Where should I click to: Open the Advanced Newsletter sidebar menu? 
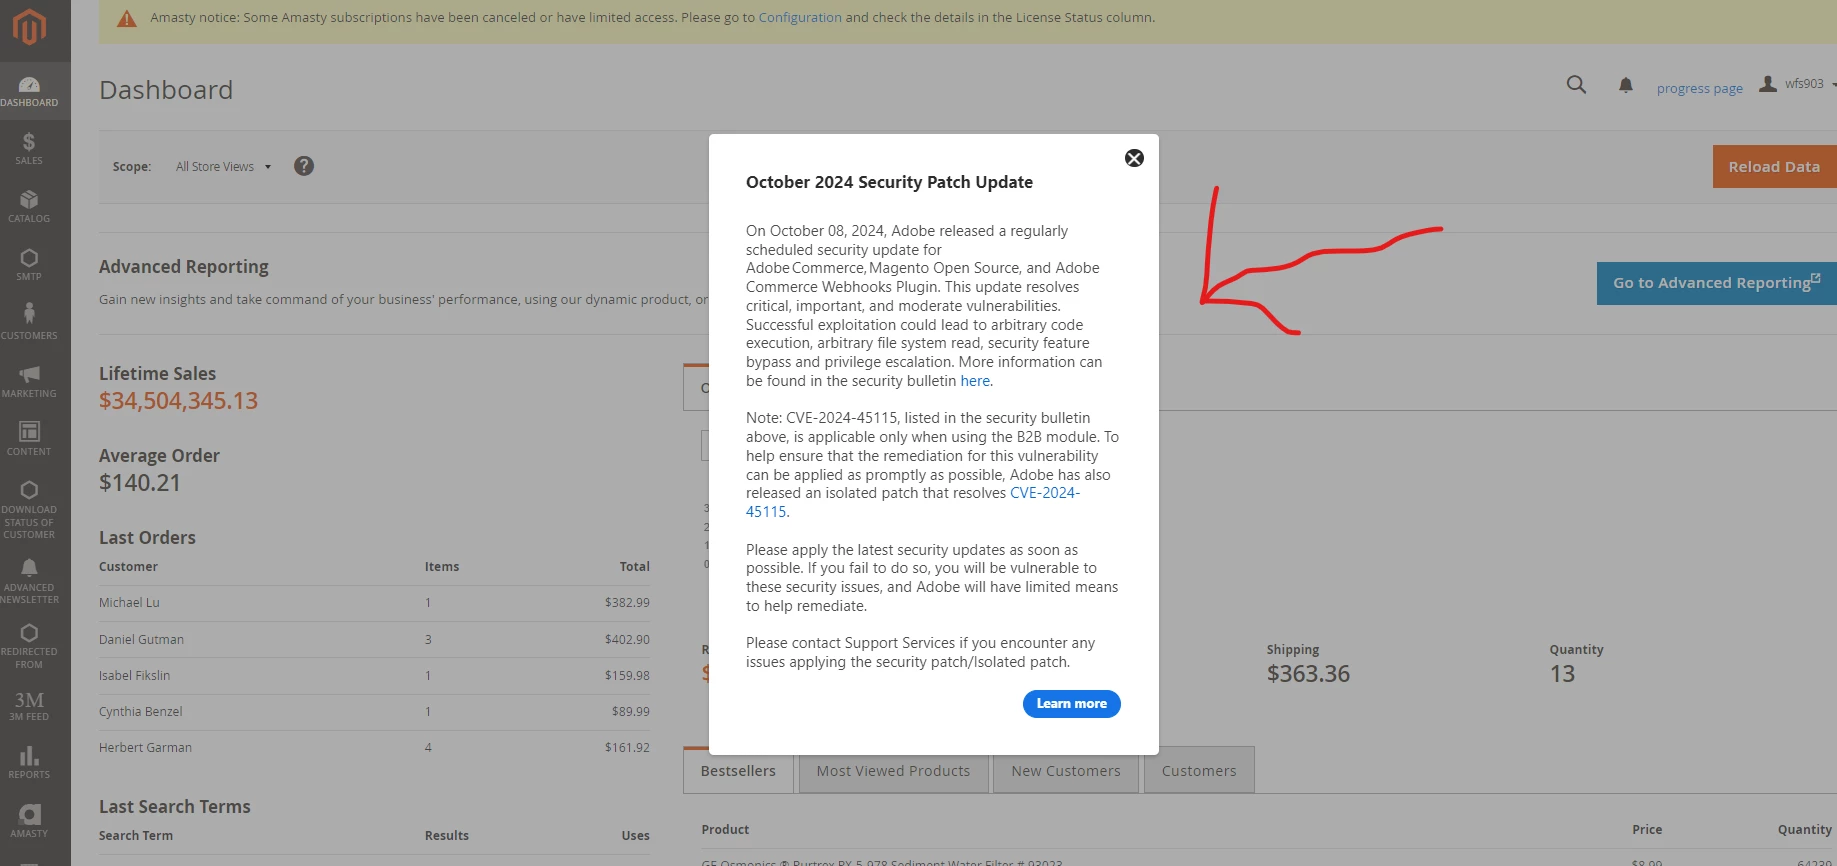tap(29, 581)
